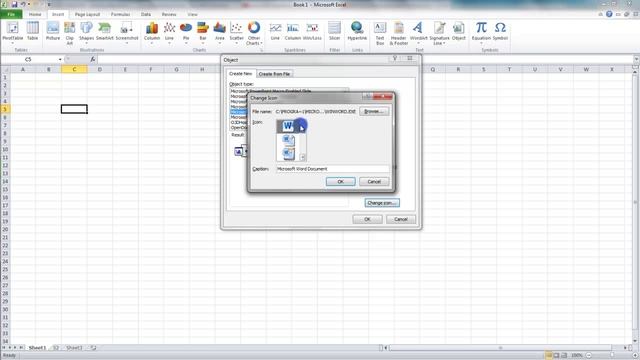This screenshot has height=360, width=640.
Task: Open the Home ribbon tab
Action: pos(35,14)
